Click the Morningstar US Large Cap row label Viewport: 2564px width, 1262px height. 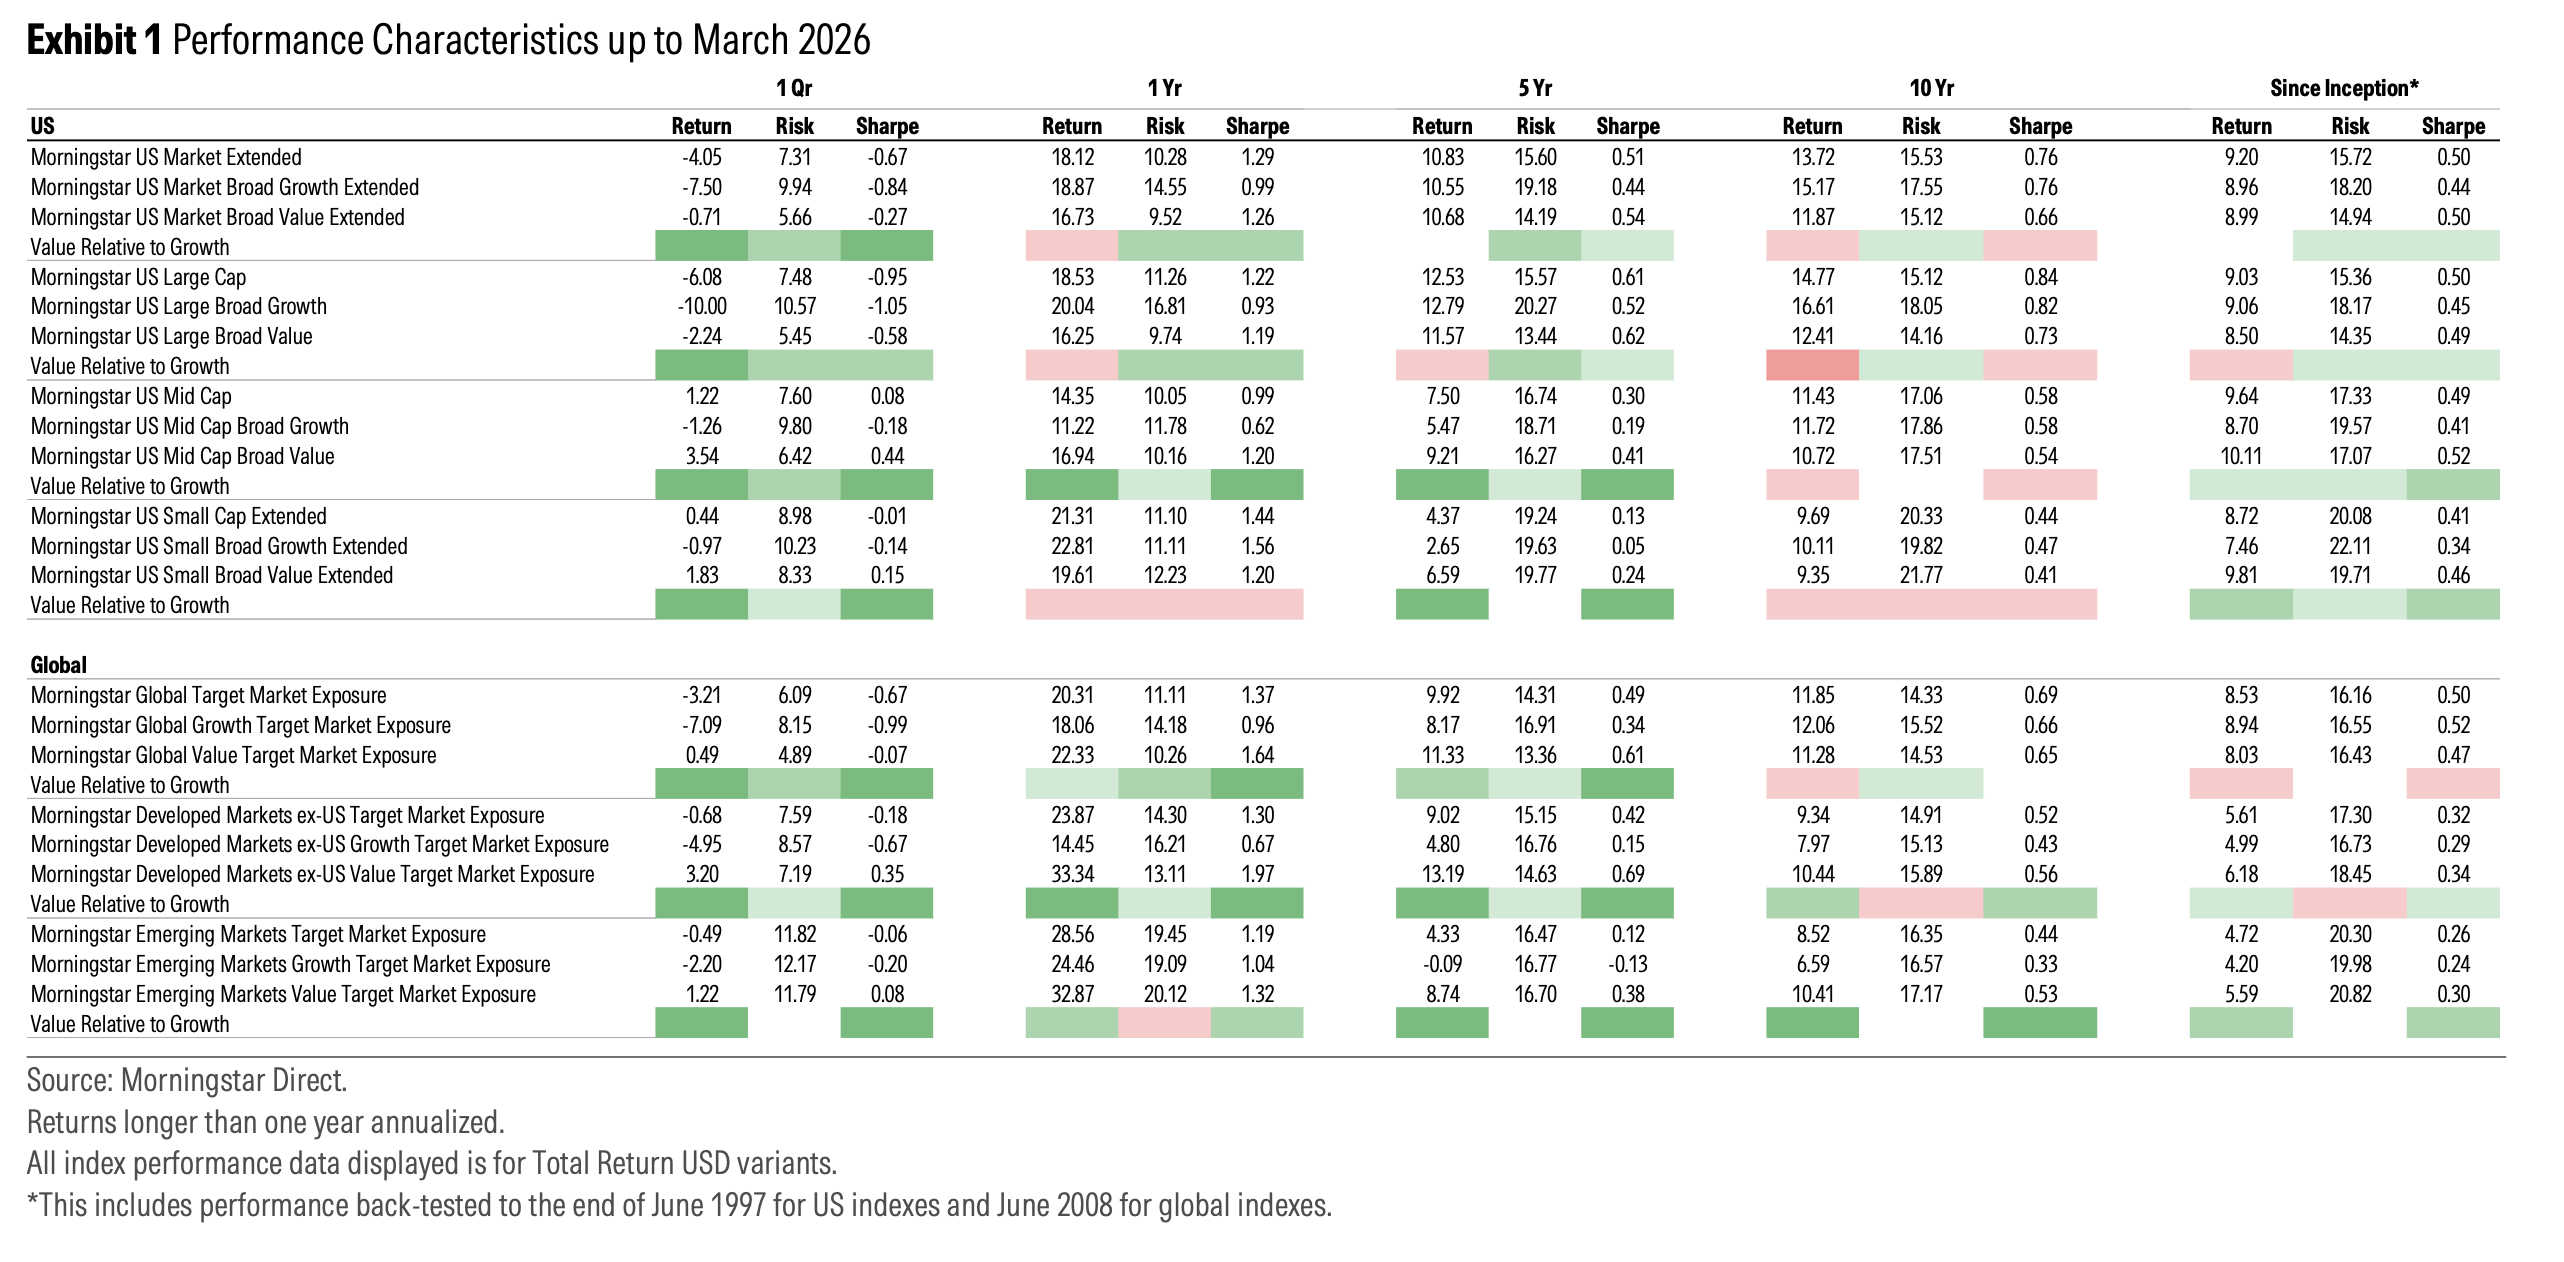138,277
